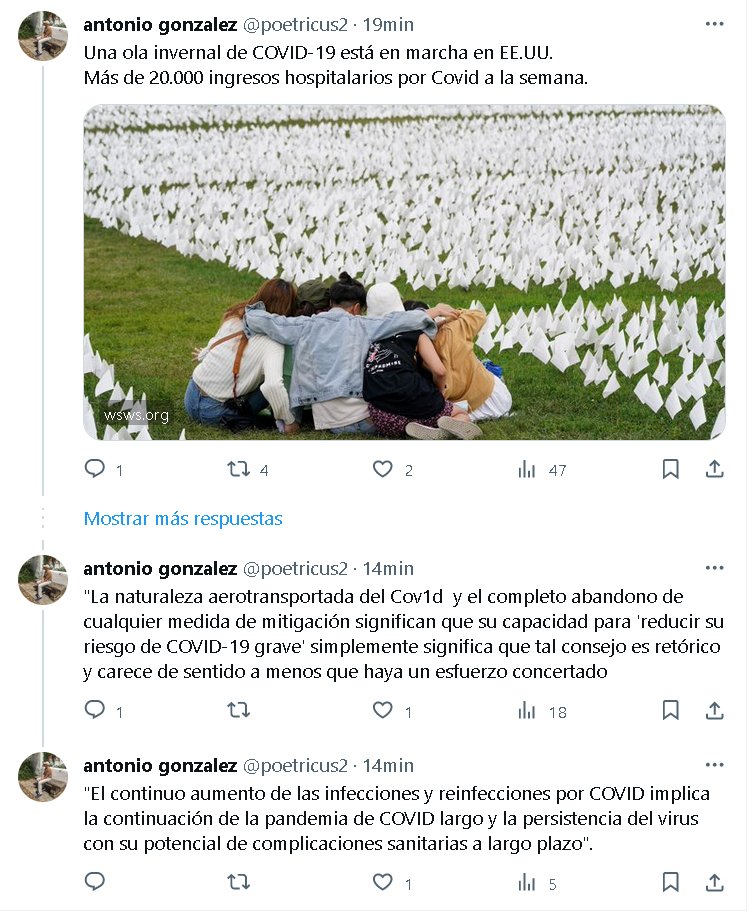Bookmark the 'naturaleza aerotransportada' tweet
754x912 pixels.
671,711
